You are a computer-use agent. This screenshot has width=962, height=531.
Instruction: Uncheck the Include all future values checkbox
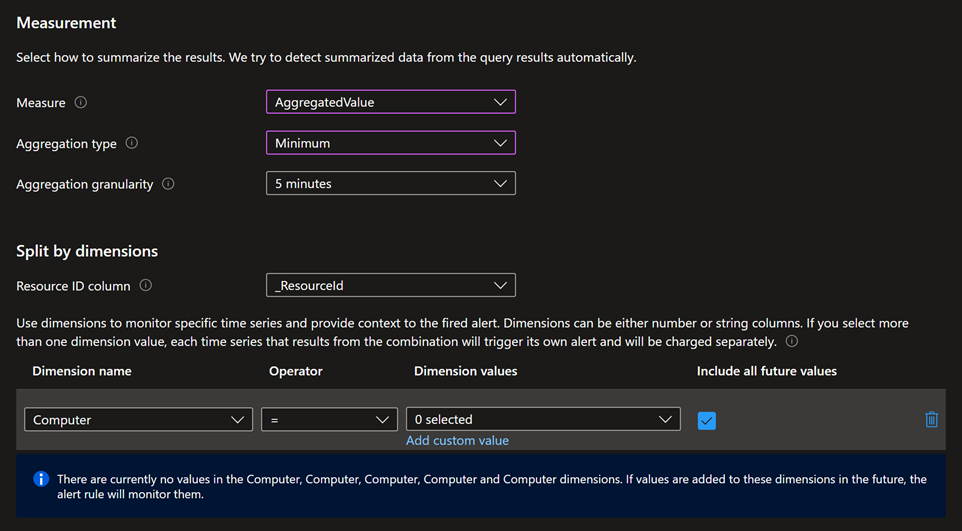(x=707, y=421)
